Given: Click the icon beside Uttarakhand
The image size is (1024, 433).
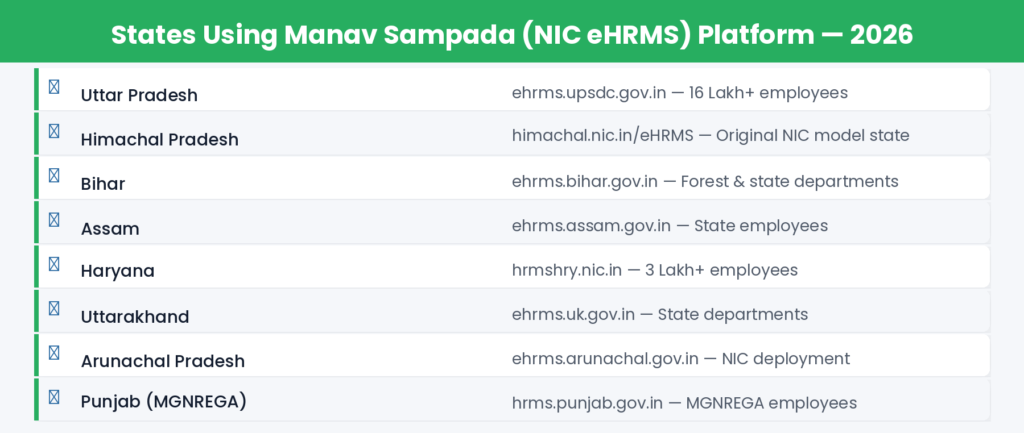Looking at the screenshot, I should tap(54, 308).
